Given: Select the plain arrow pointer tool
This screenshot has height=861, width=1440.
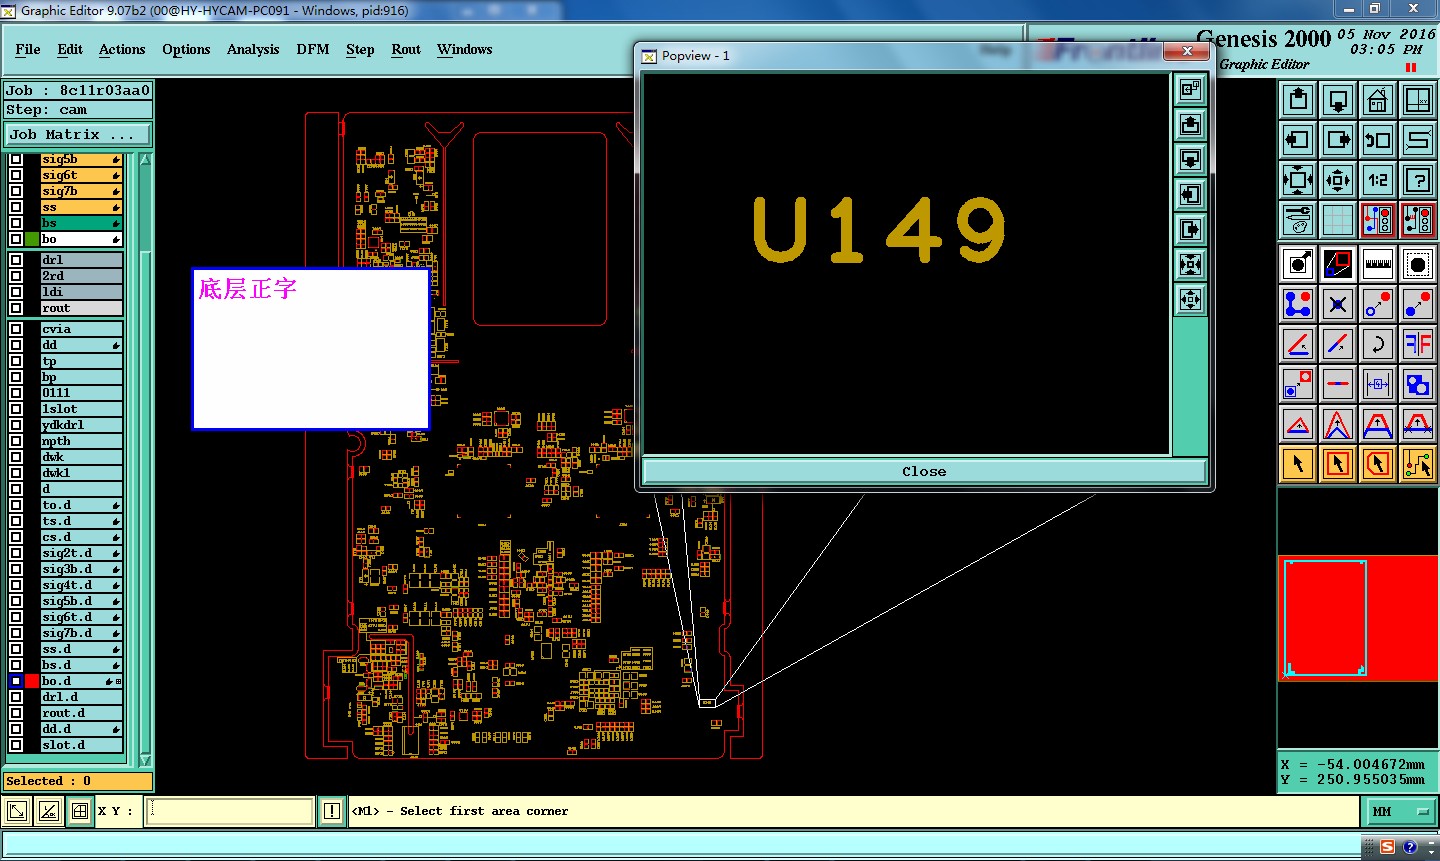Looking at the screenshot, I should [x=1298, y=464].
